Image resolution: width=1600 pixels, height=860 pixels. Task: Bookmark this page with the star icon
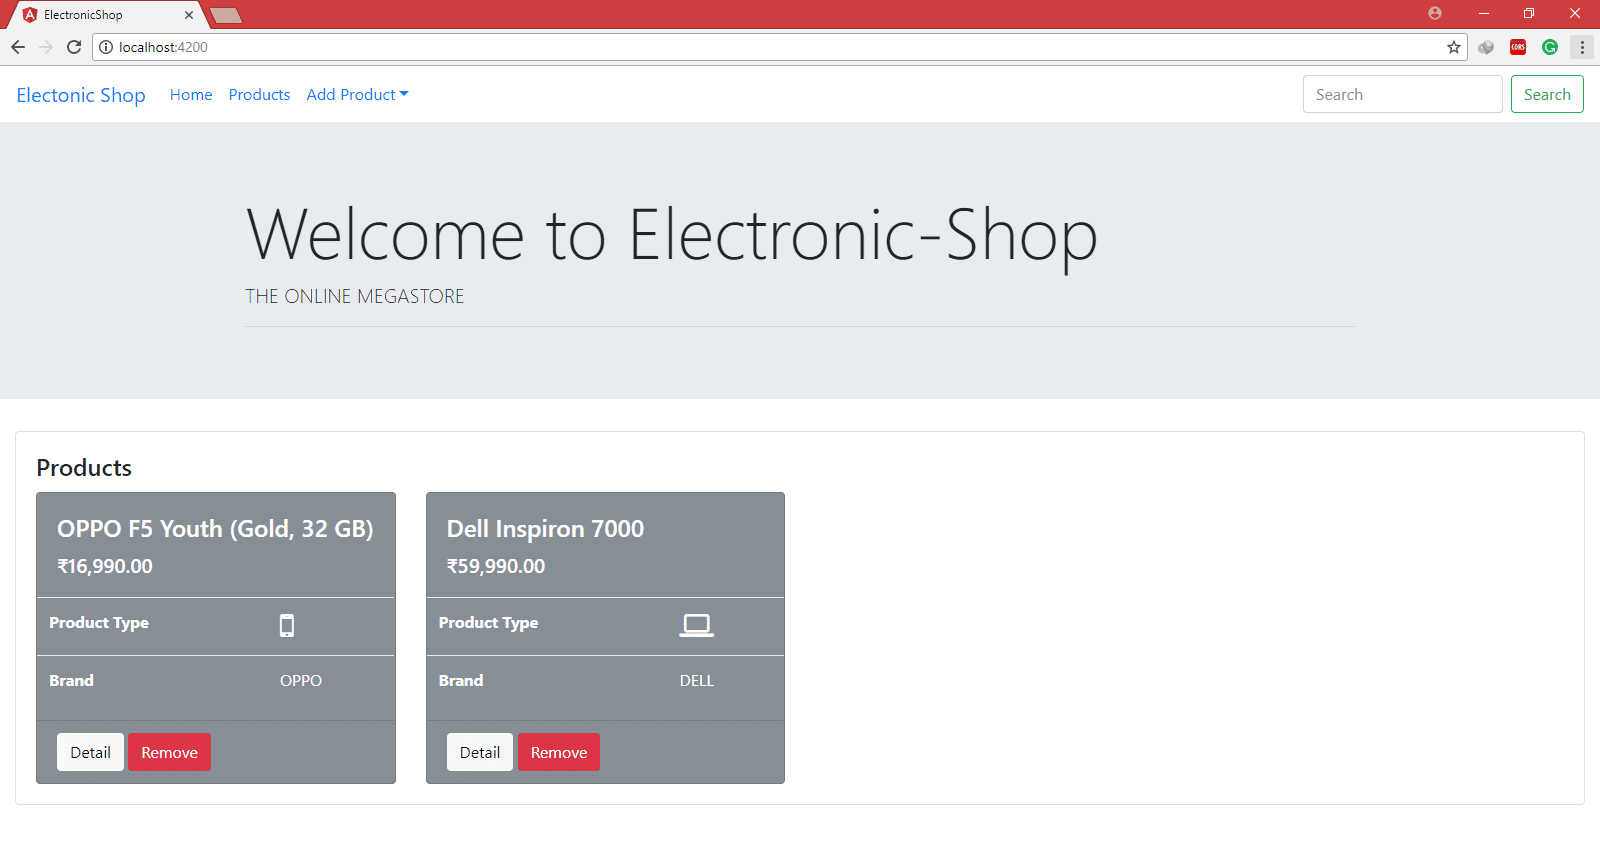[x=1454, y=47]
